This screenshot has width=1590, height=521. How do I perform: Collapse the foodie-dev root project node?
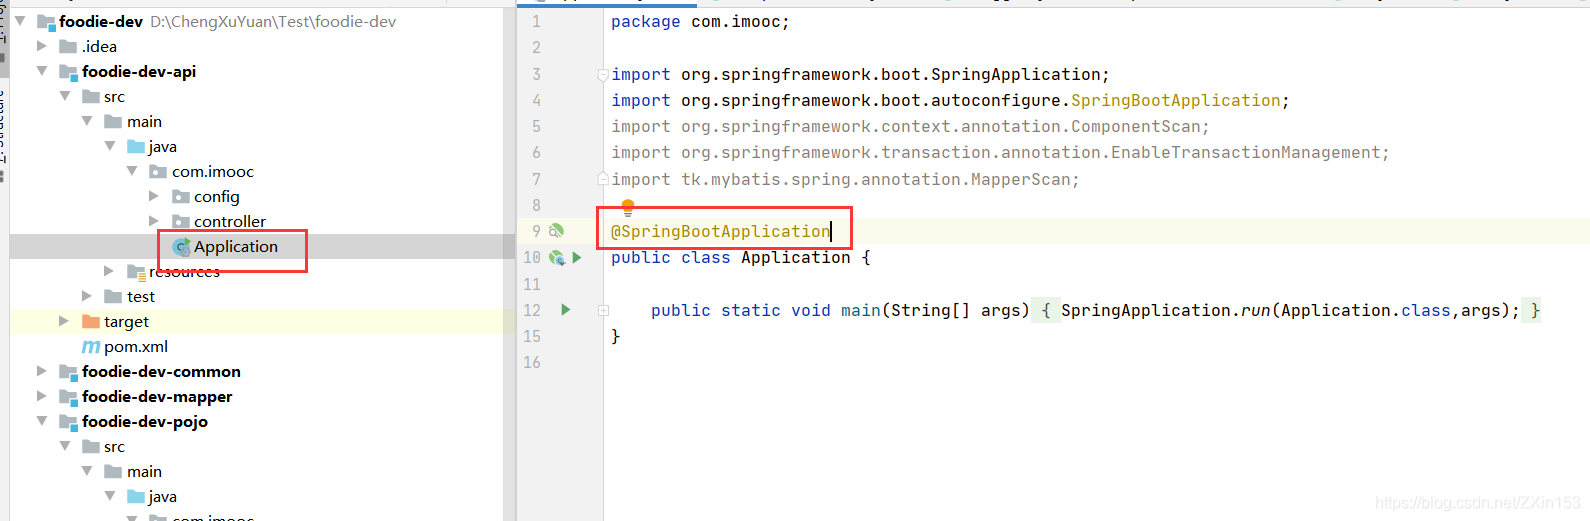[20, 21]
